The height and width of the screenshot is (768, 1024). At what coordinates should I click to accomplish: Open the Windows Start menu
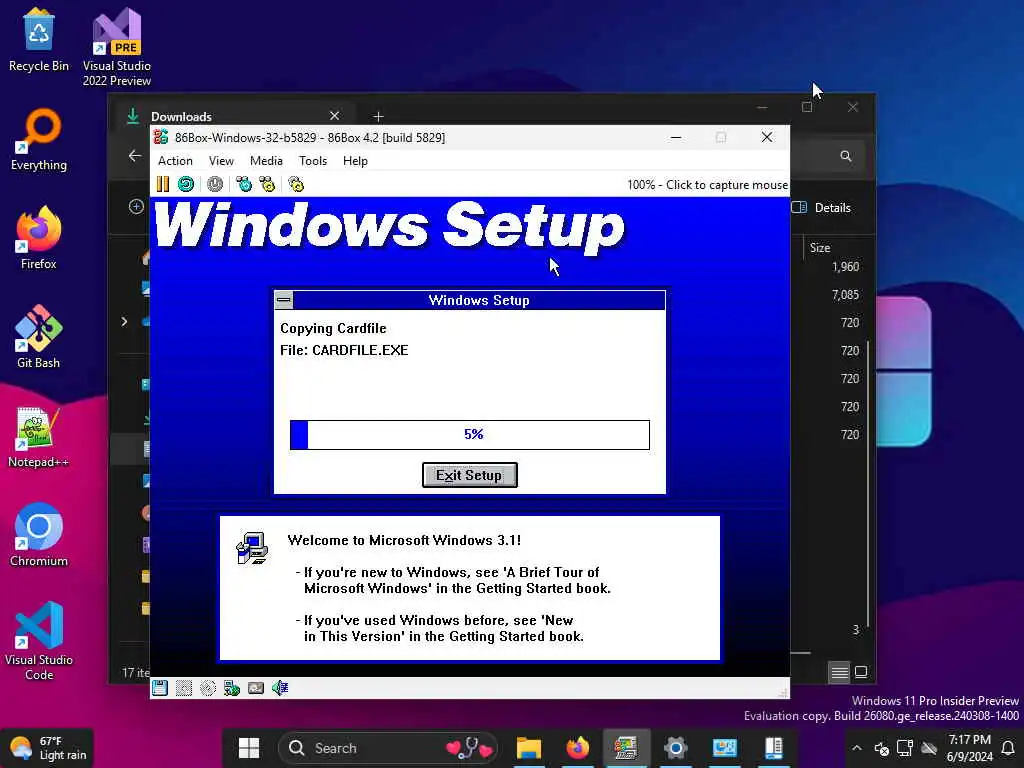click(249, 748)
